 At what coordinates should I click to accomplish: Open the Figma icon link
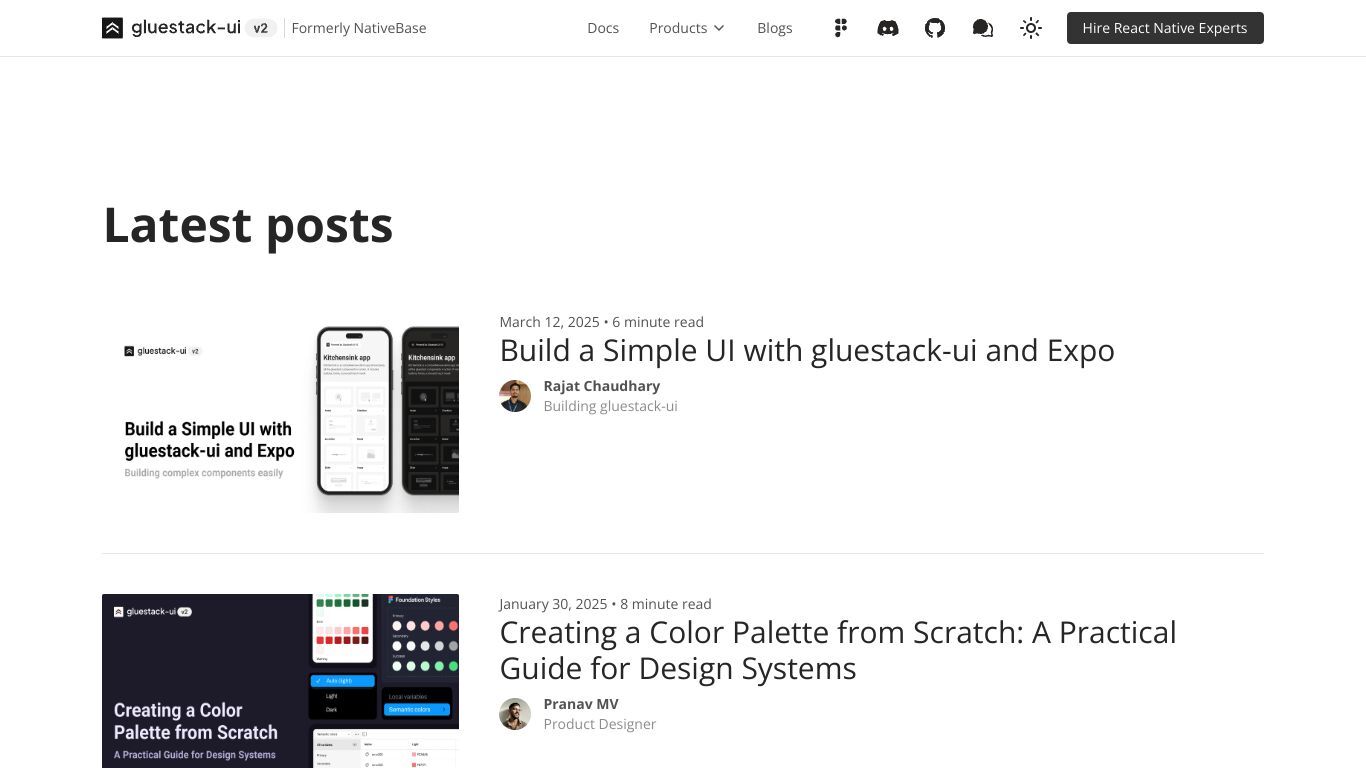[841, 28]
